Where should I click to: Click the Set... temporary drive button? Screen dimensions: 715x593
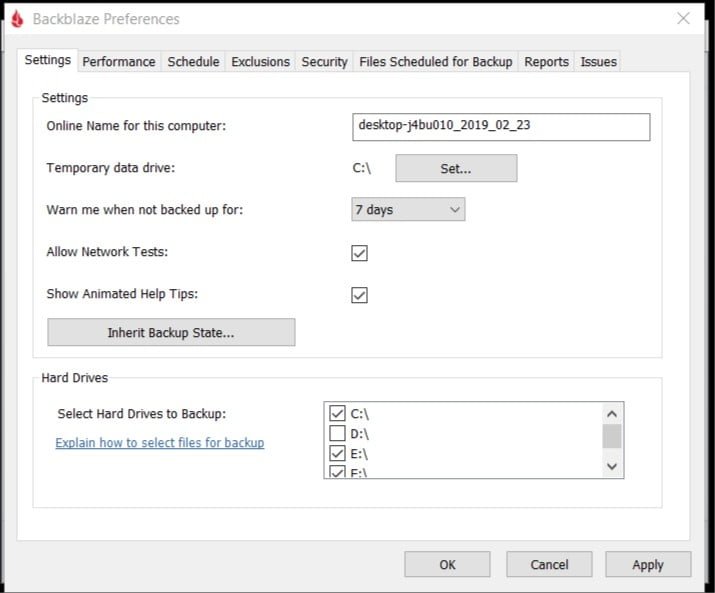click(x=456, y=168)
